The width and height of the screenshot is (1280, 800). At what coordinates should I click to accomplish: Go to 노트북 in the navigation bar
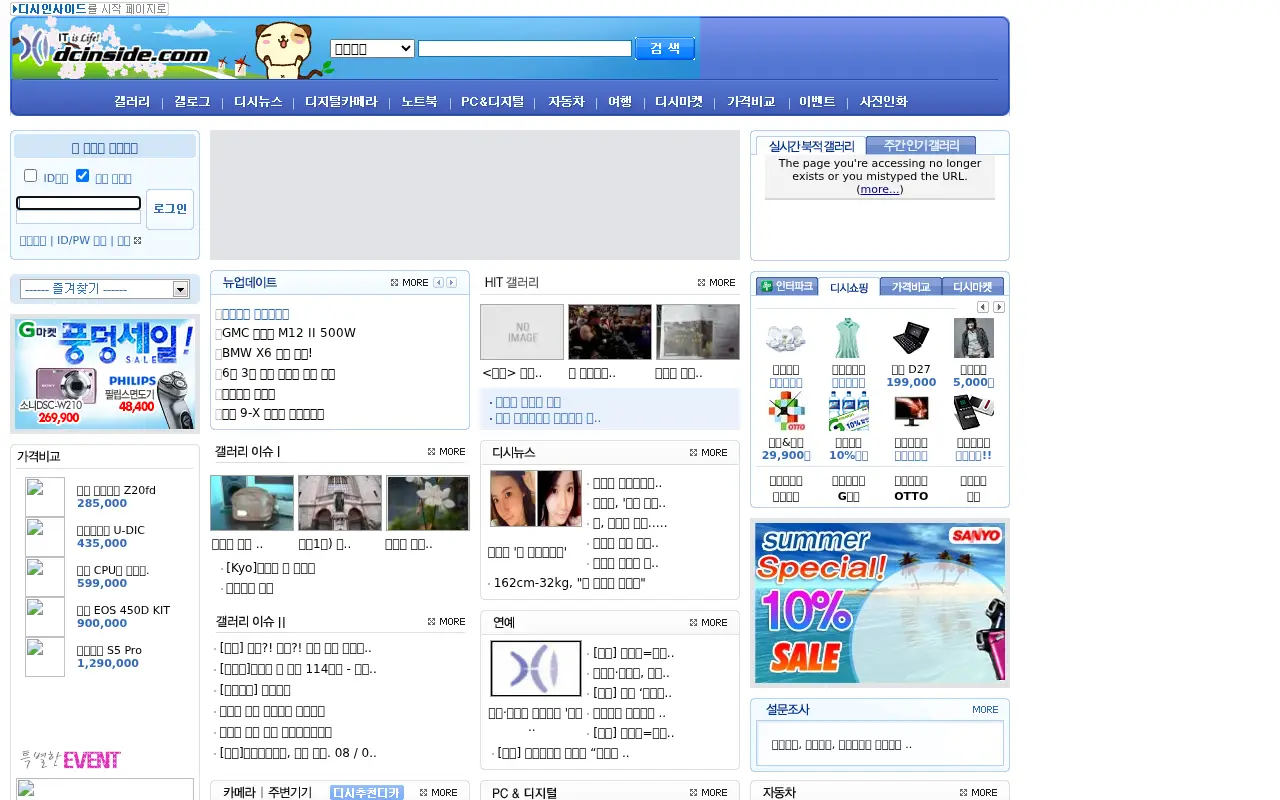tap(419, 102)
